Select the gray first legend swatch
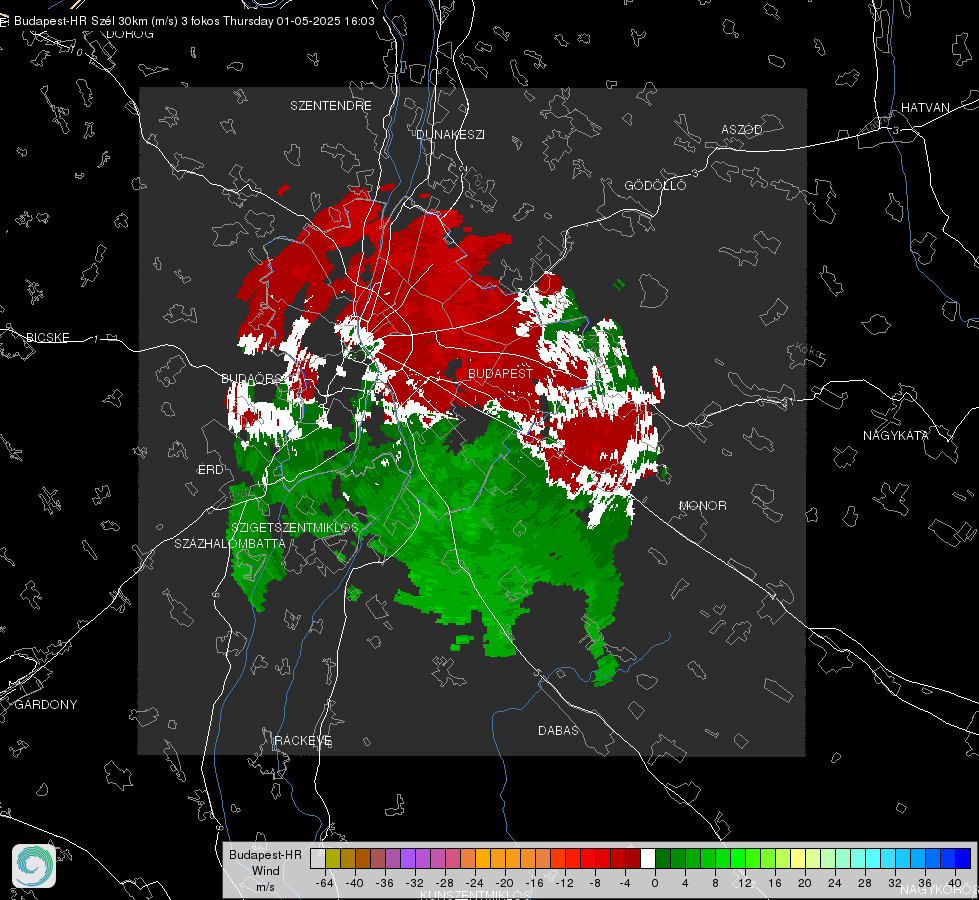Image resolution: width=979 pixels, height=900 pixels. (318, 858)
